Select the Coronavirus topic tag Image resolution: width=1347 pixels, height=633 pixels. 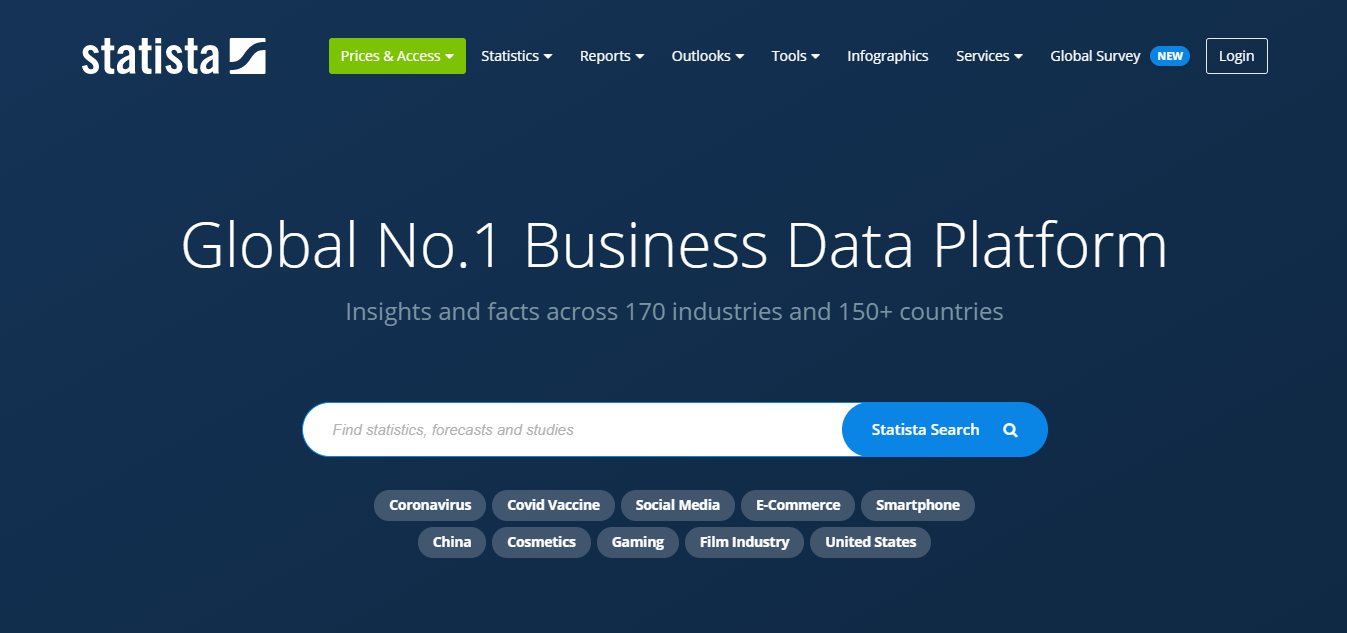click(430, 505)
